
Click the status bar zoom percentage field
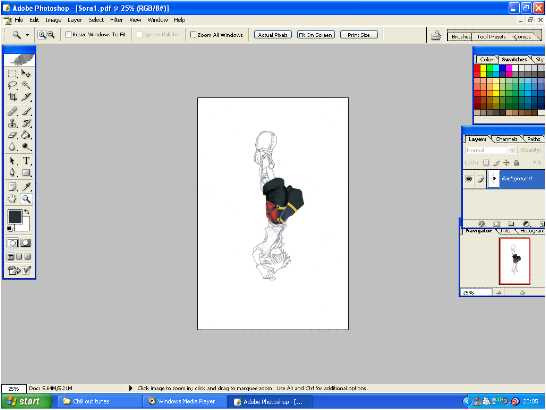click(13, 388)
